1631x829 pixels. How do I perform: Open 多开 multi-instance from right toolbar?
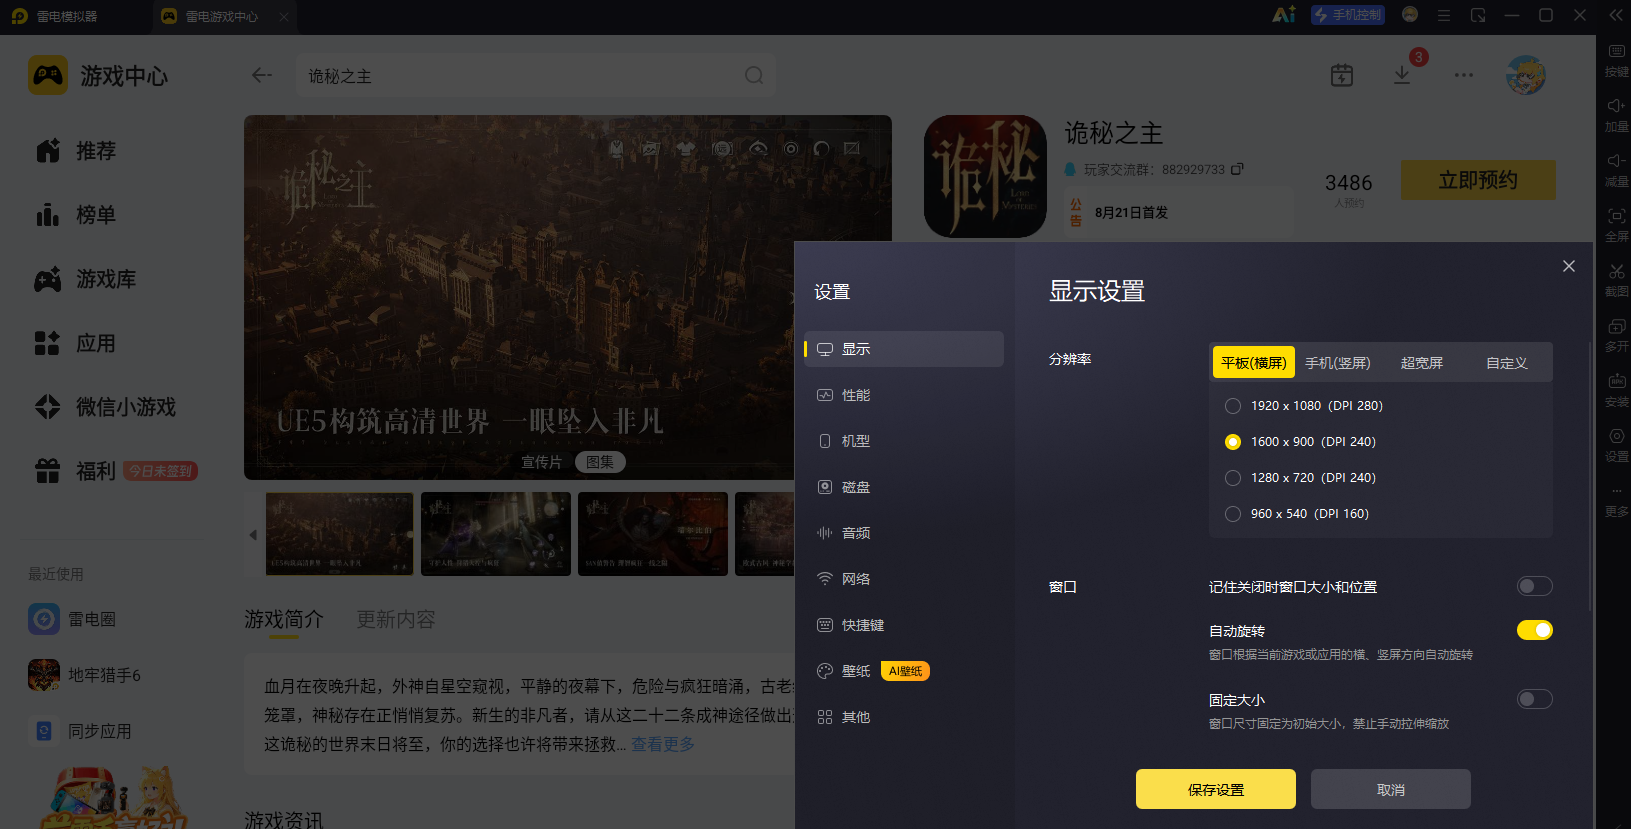pos(1616,335)
